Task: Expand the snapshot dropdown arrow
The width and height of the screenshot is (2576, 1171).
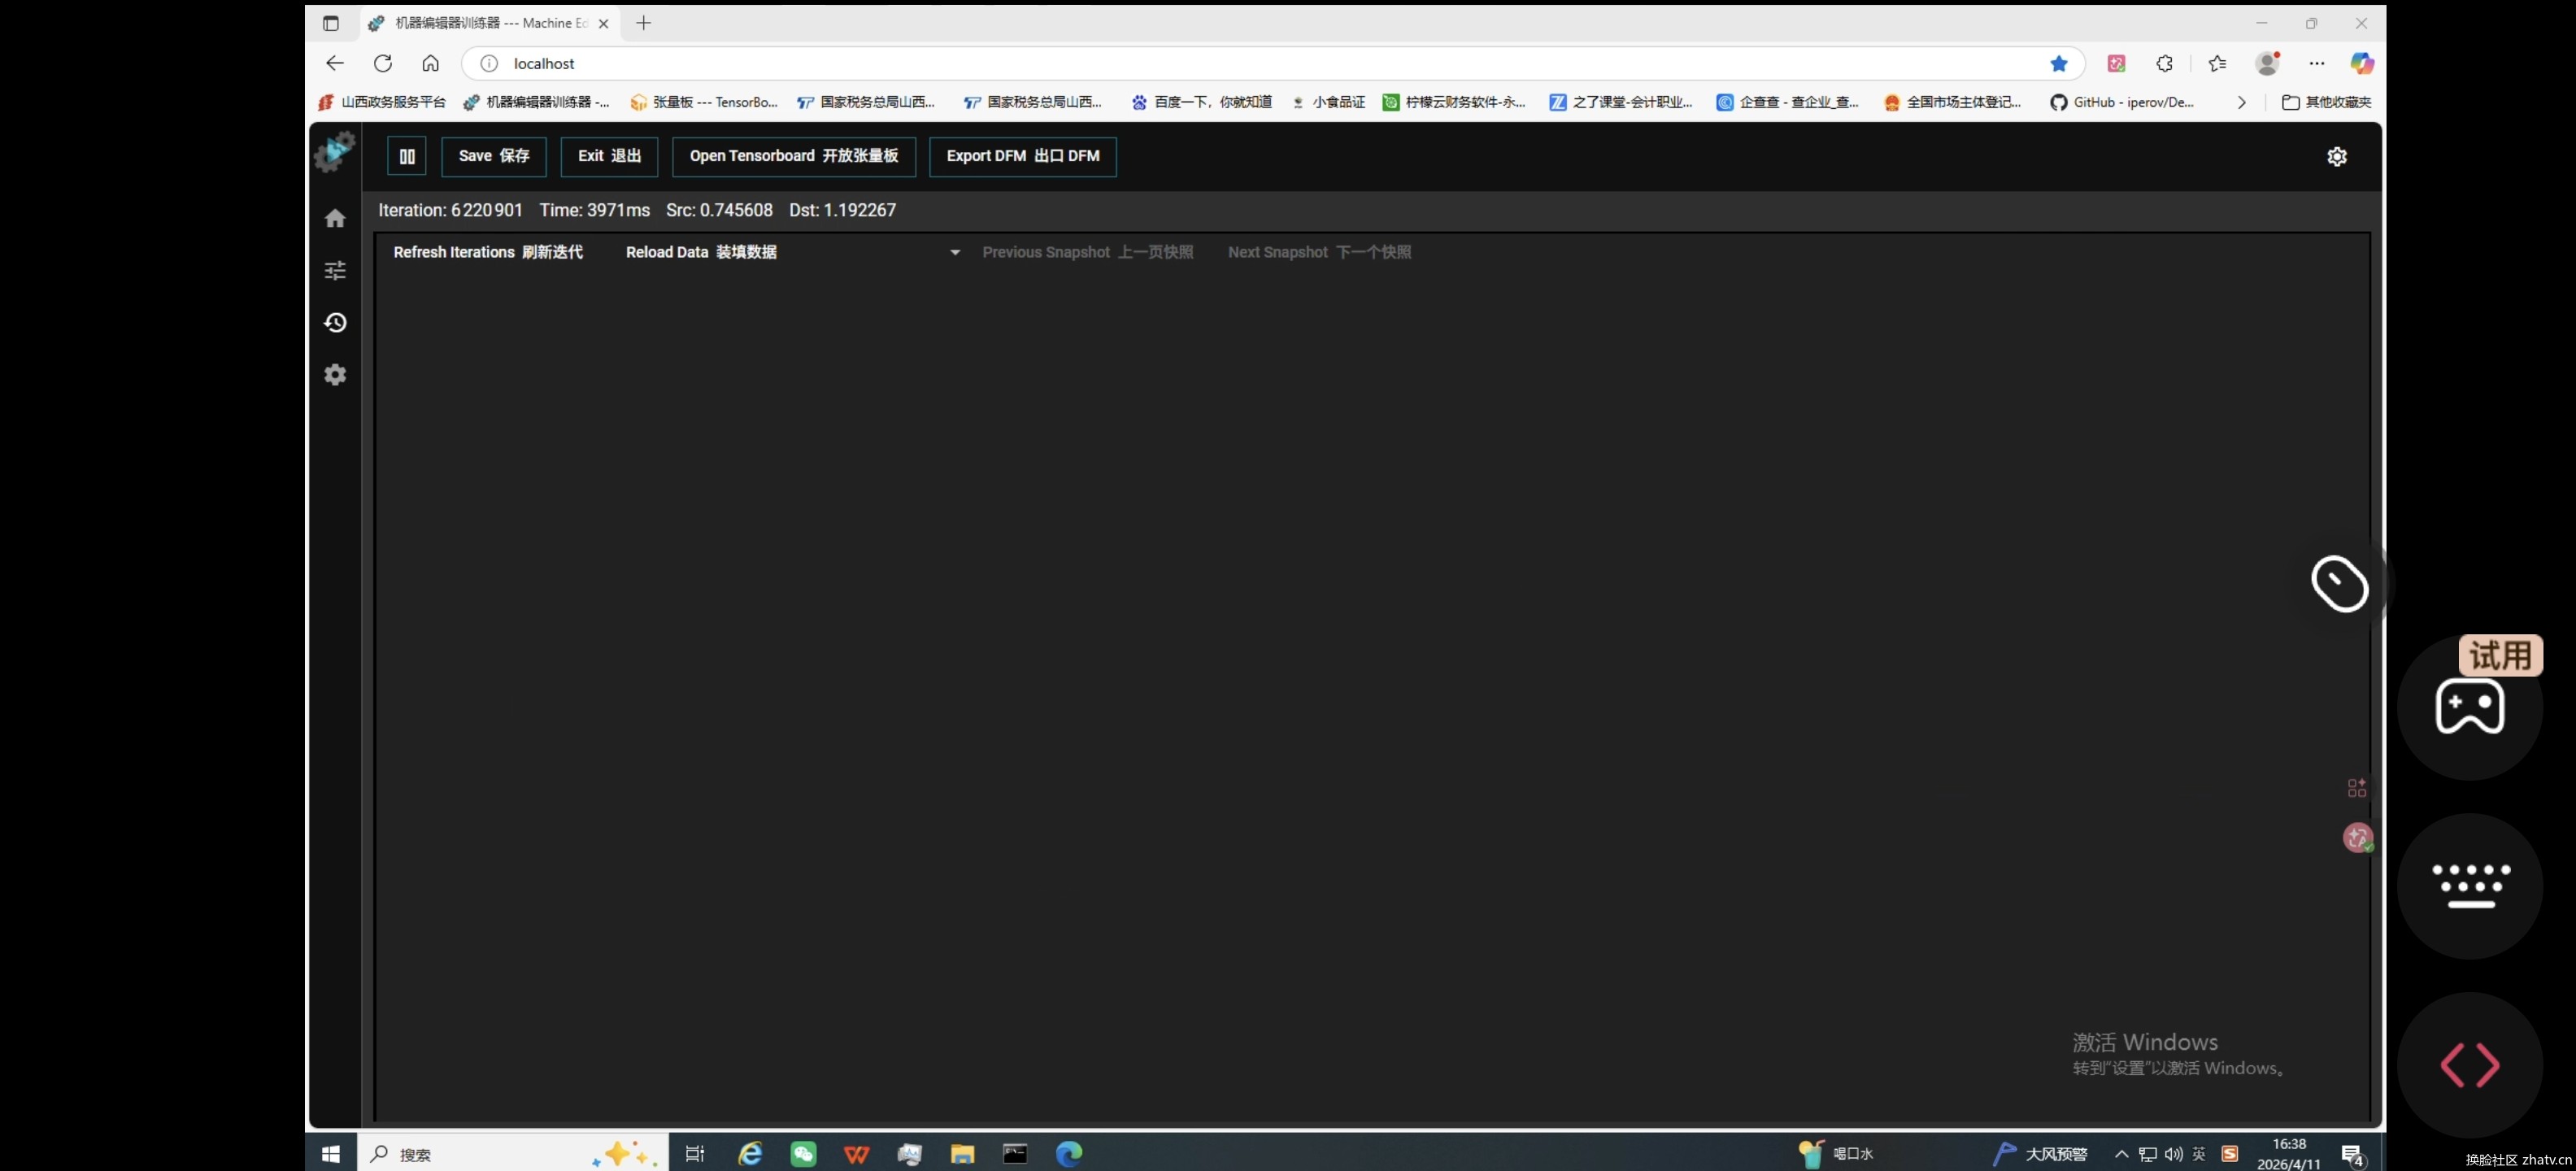Action: 954,252
